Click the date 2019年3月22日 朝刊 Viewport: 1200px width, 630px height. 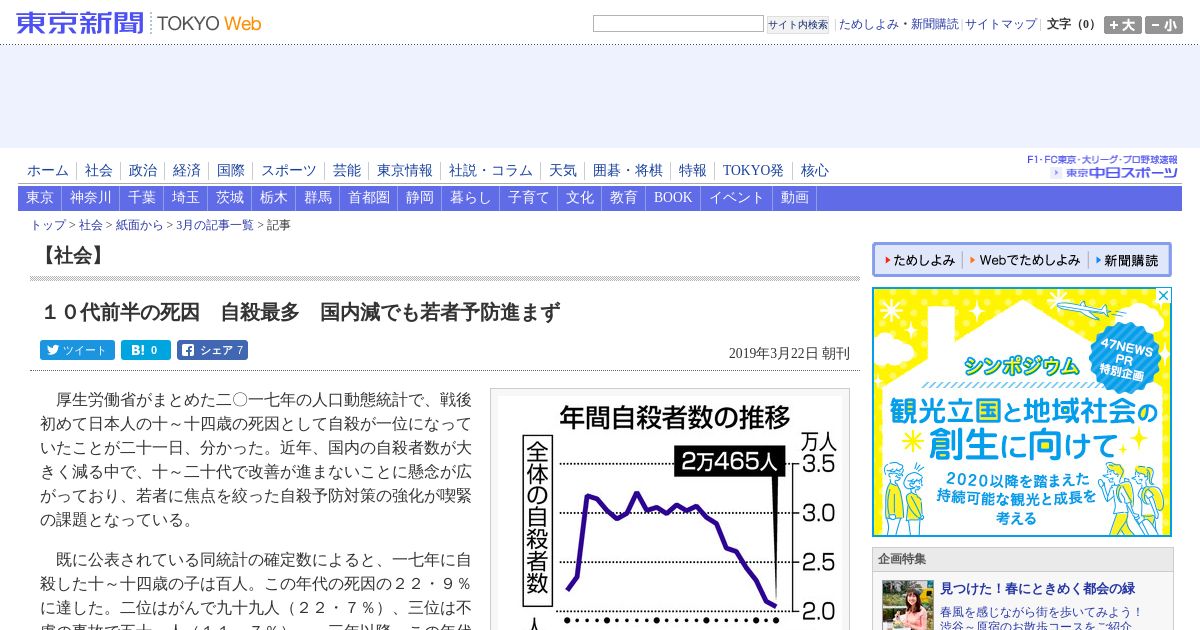click(x=789, y=353)
